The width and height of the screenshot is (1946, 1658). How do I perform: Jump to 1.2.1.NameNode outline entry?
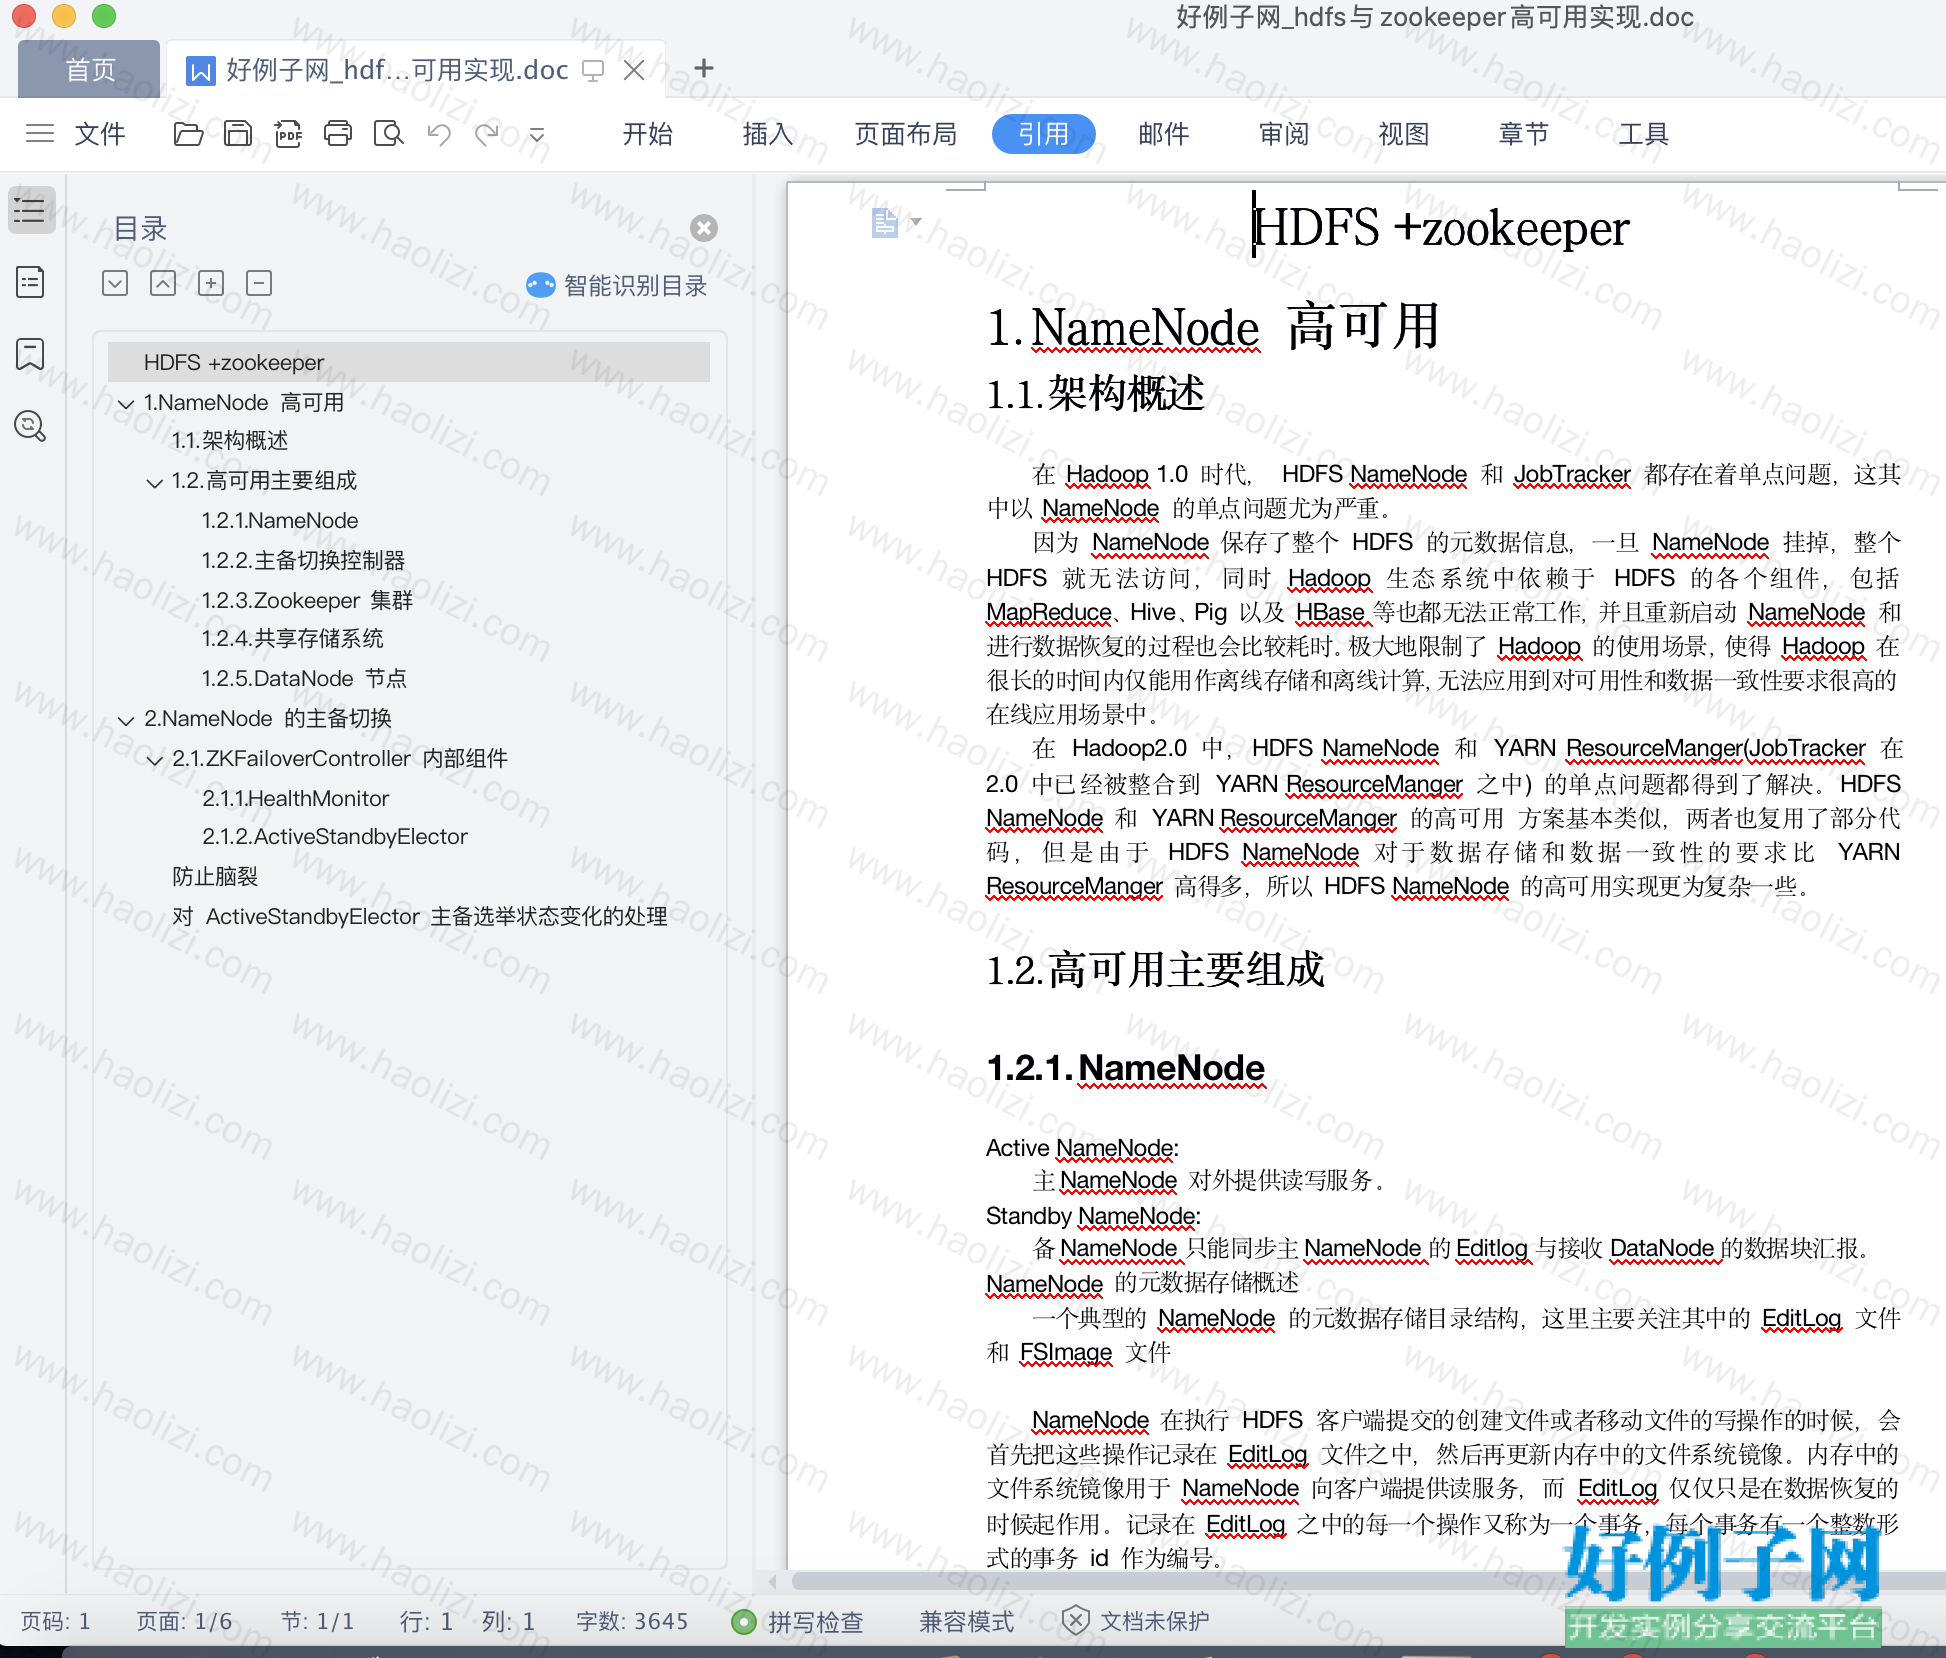[280, 520]
